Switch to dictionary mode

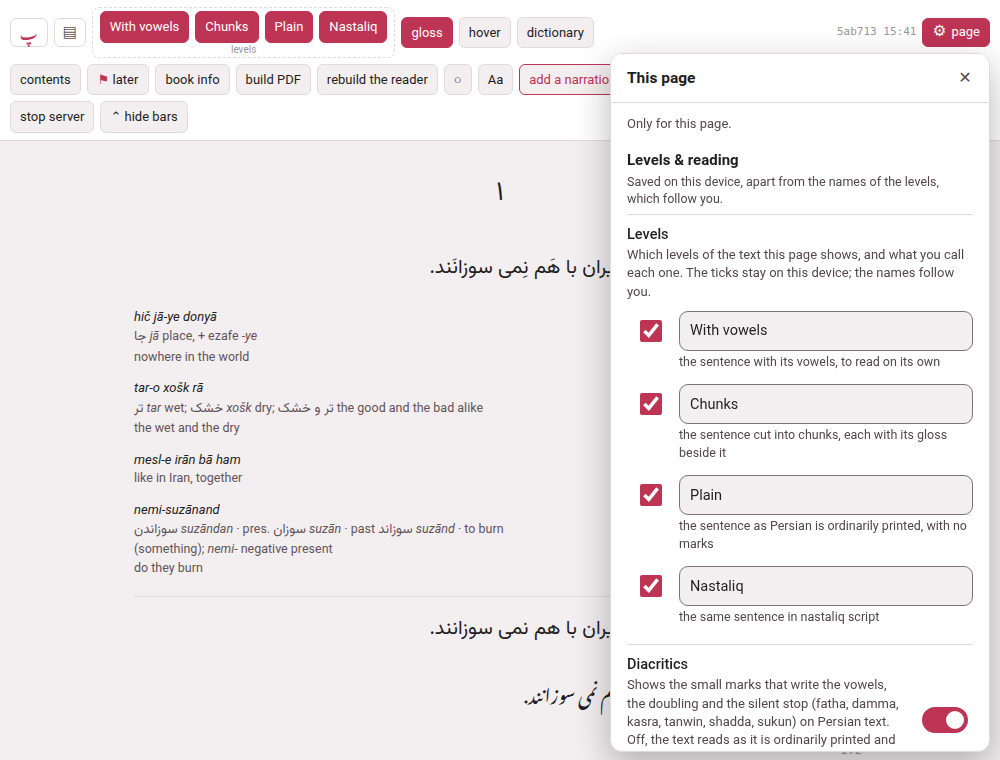click(555, 33)
